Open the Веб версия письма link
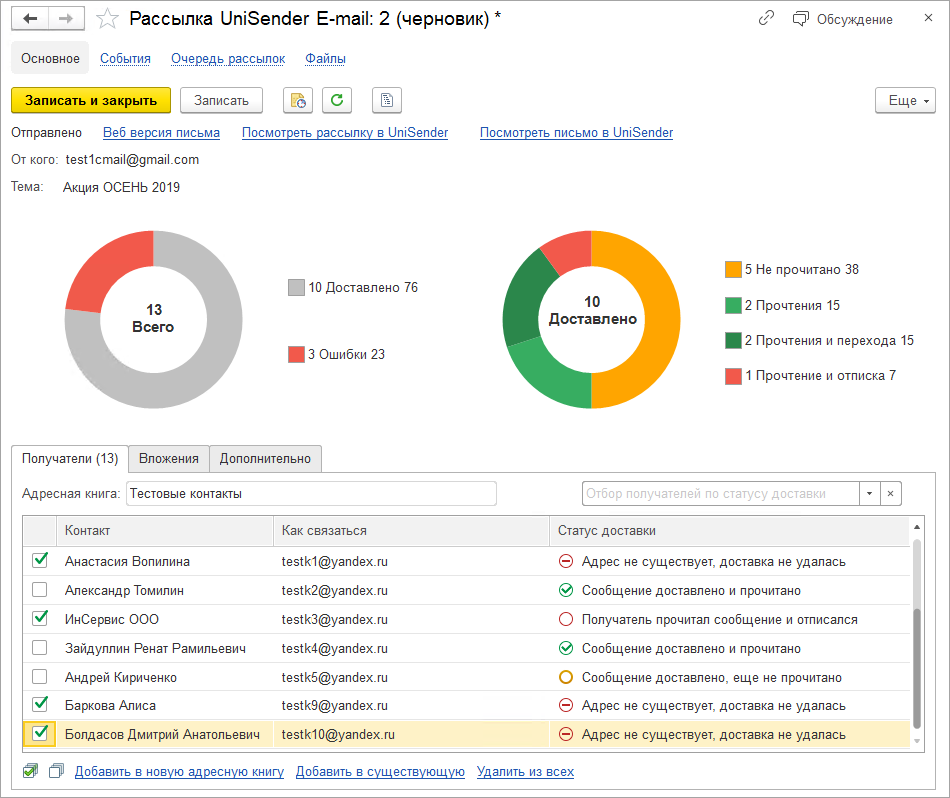 click(161, 133)
